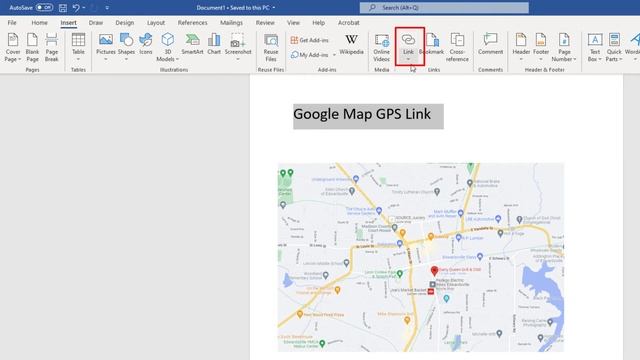Viewport: 640px width, 360px height.
Task: Open the Page Number menu
Action: (x=564, y=47)
